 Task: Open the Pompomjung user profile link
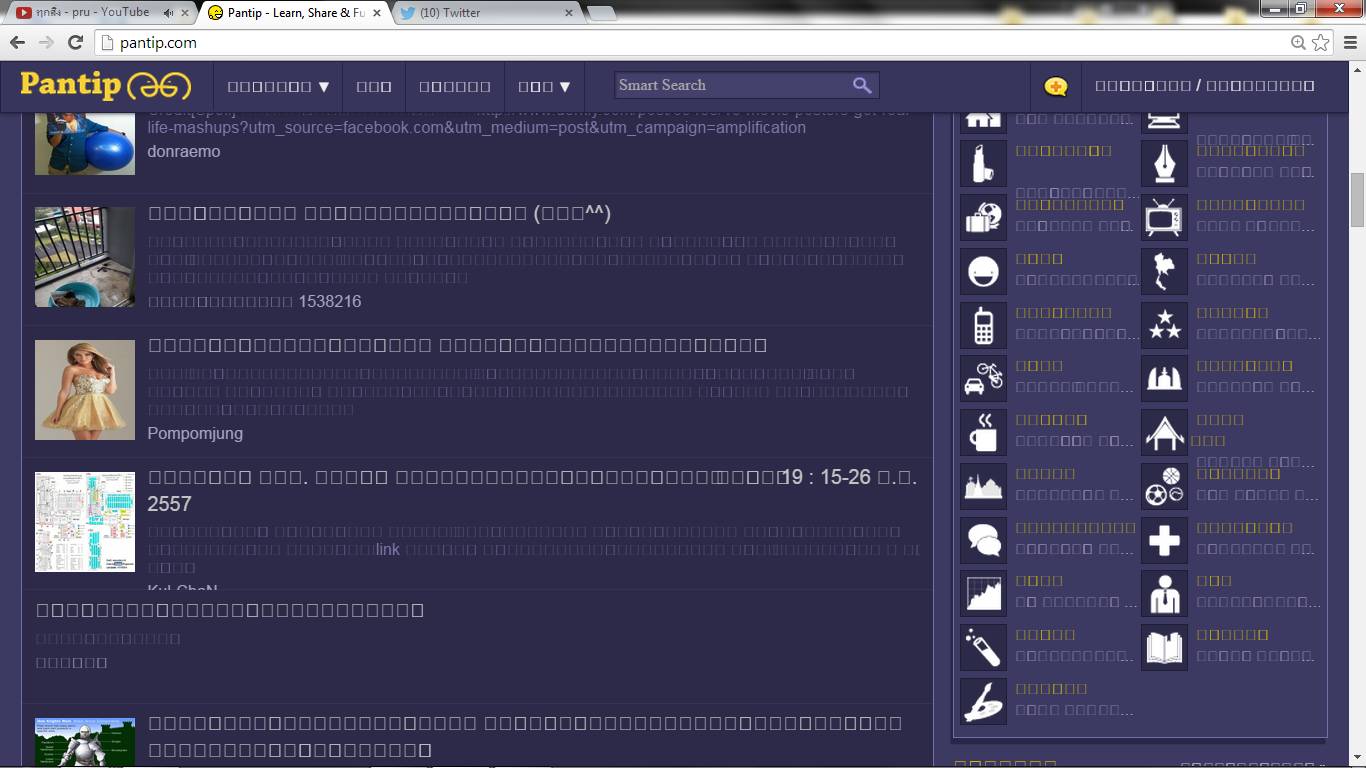click(x=195, y=433)
